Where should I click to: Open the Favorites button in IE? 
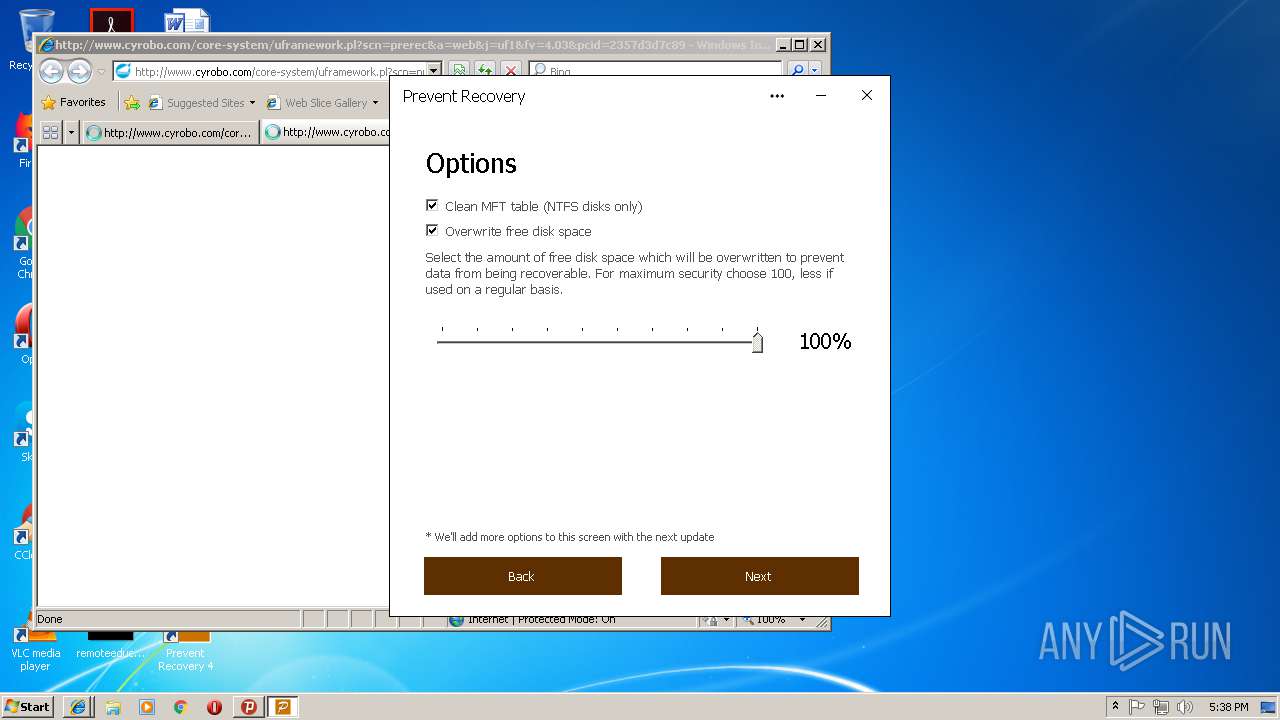pyautogui.click(x=74, y=102)
